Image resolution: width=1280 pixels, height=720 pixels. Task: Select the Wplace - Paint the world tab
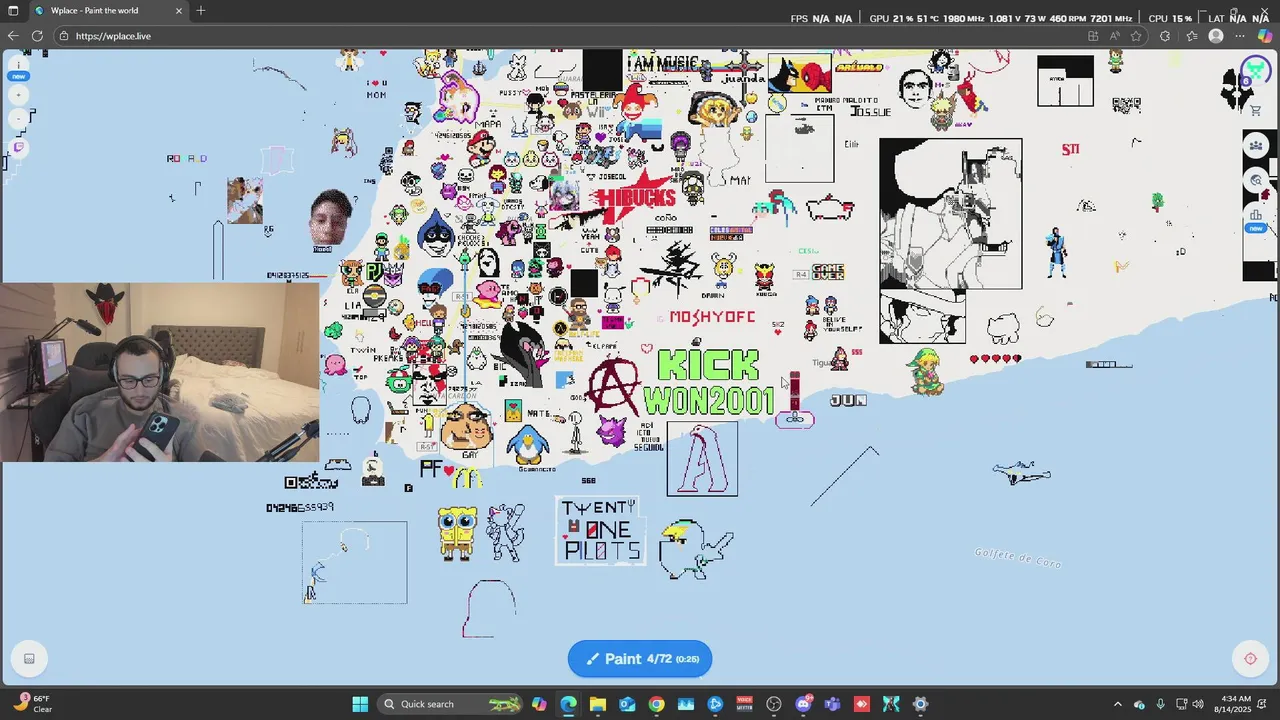(108, 11)
